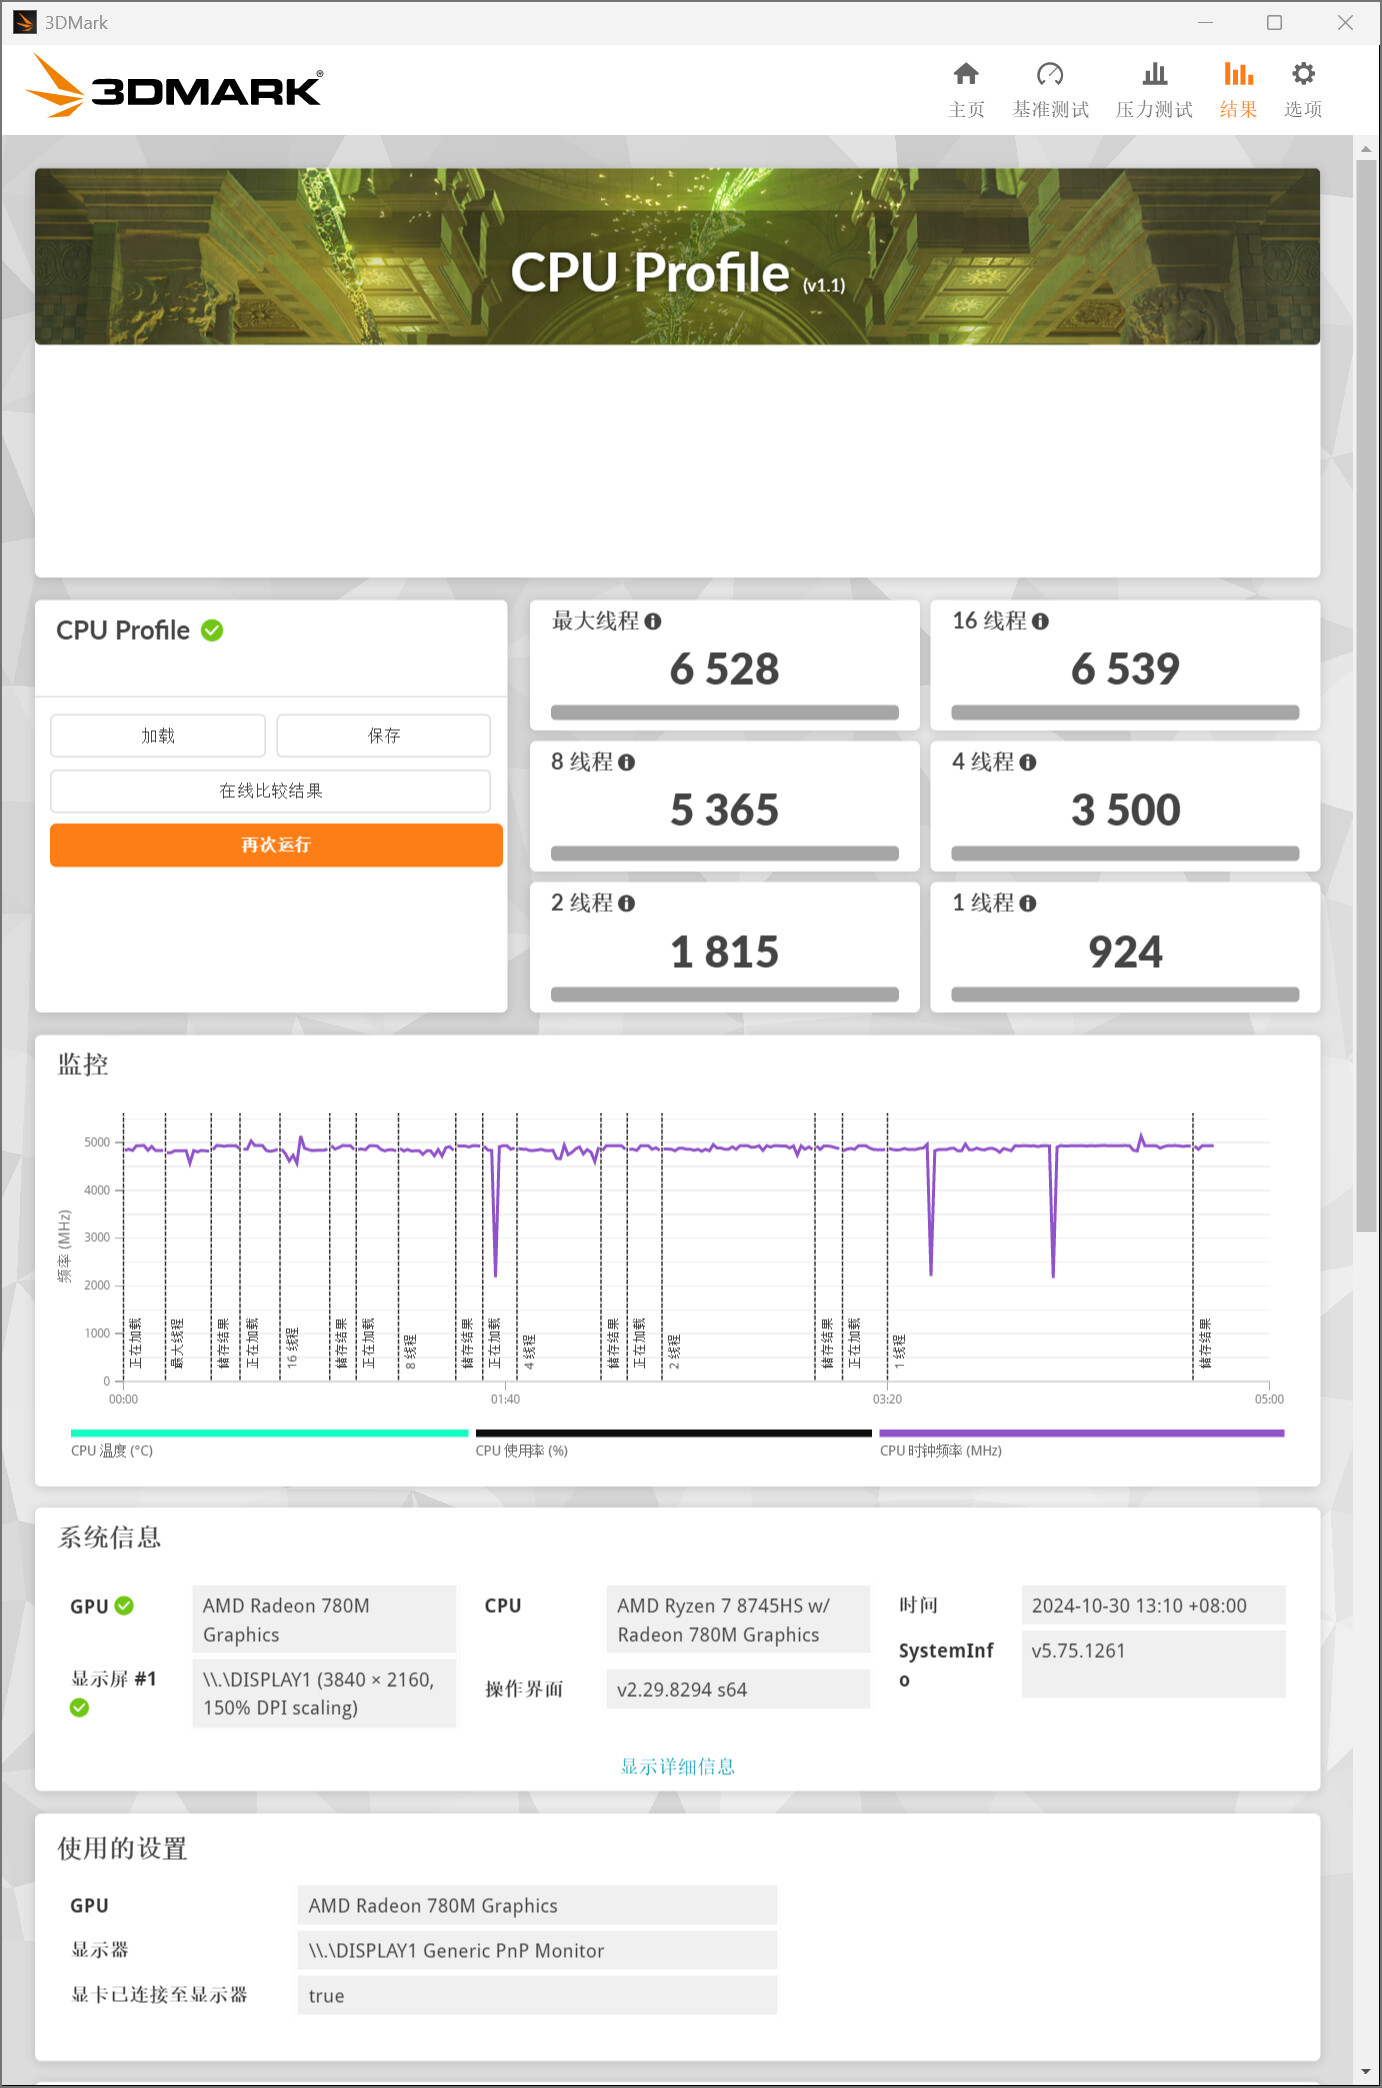Click 在线比较结果 compare online button
Viewport: 1382px width, 2088px height.
[270, 791]
